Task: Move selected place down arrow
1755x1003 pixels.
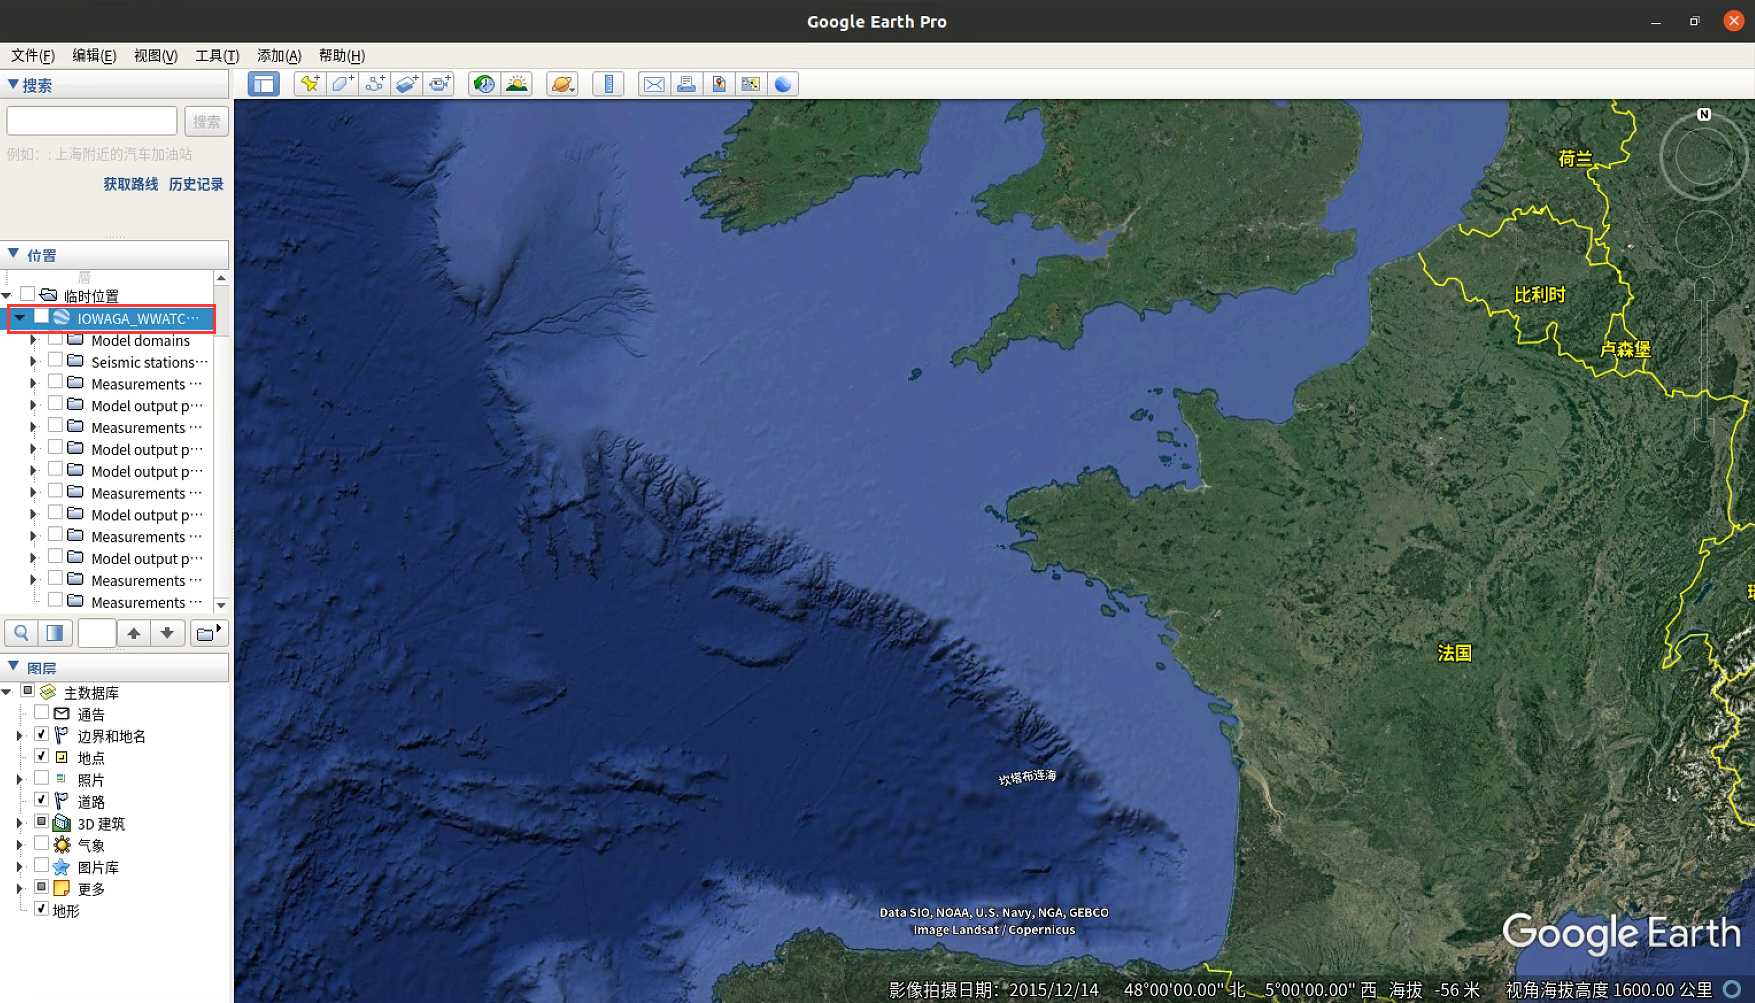Action: click(167, 633)
